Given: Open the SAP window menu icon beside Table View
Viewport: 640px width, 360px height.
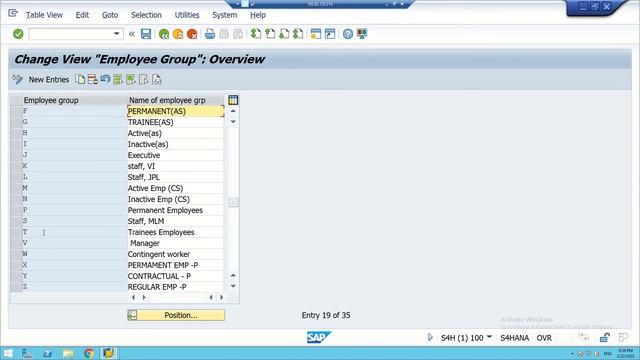Looking at the screenshot, I should (x=13, y=14).
